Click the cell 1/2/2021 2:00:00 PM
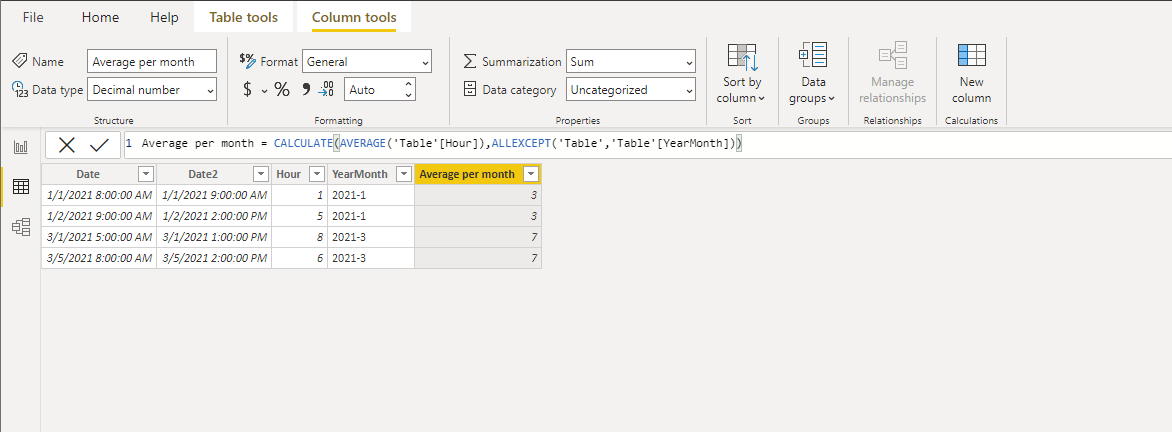Image resolution: width=1172 pixels, height=432 pixels. pos(214,216)
